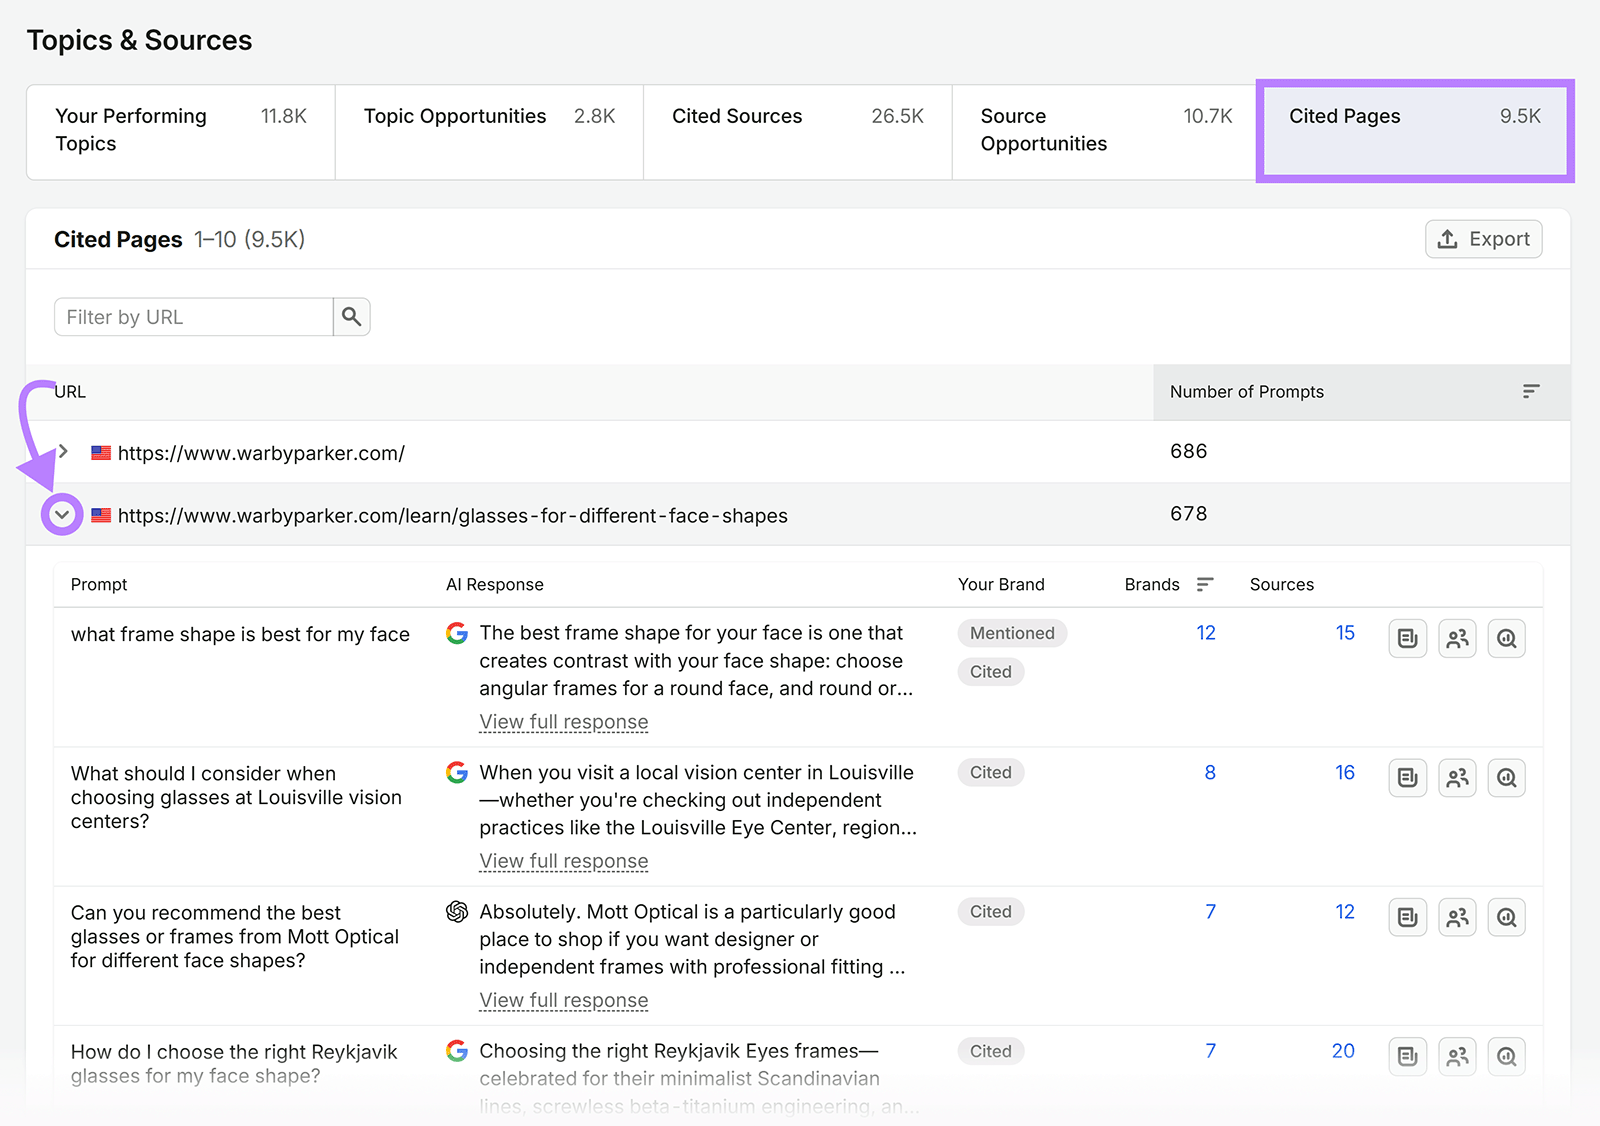Click Google icon in Louisville response
Viewport: 1600px width, 1126px height.
(x=457, y=772)
